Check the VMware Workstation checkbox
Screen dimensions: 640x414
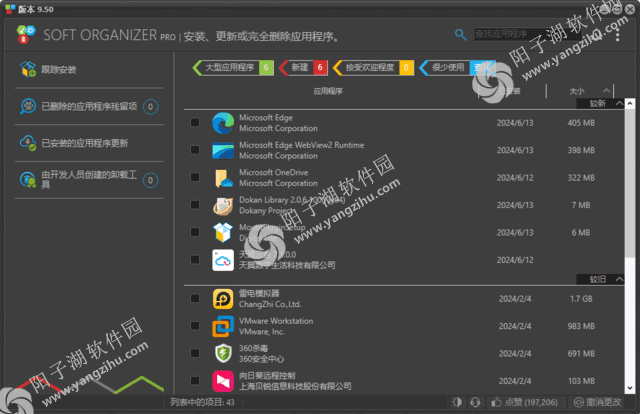[195, 326]
